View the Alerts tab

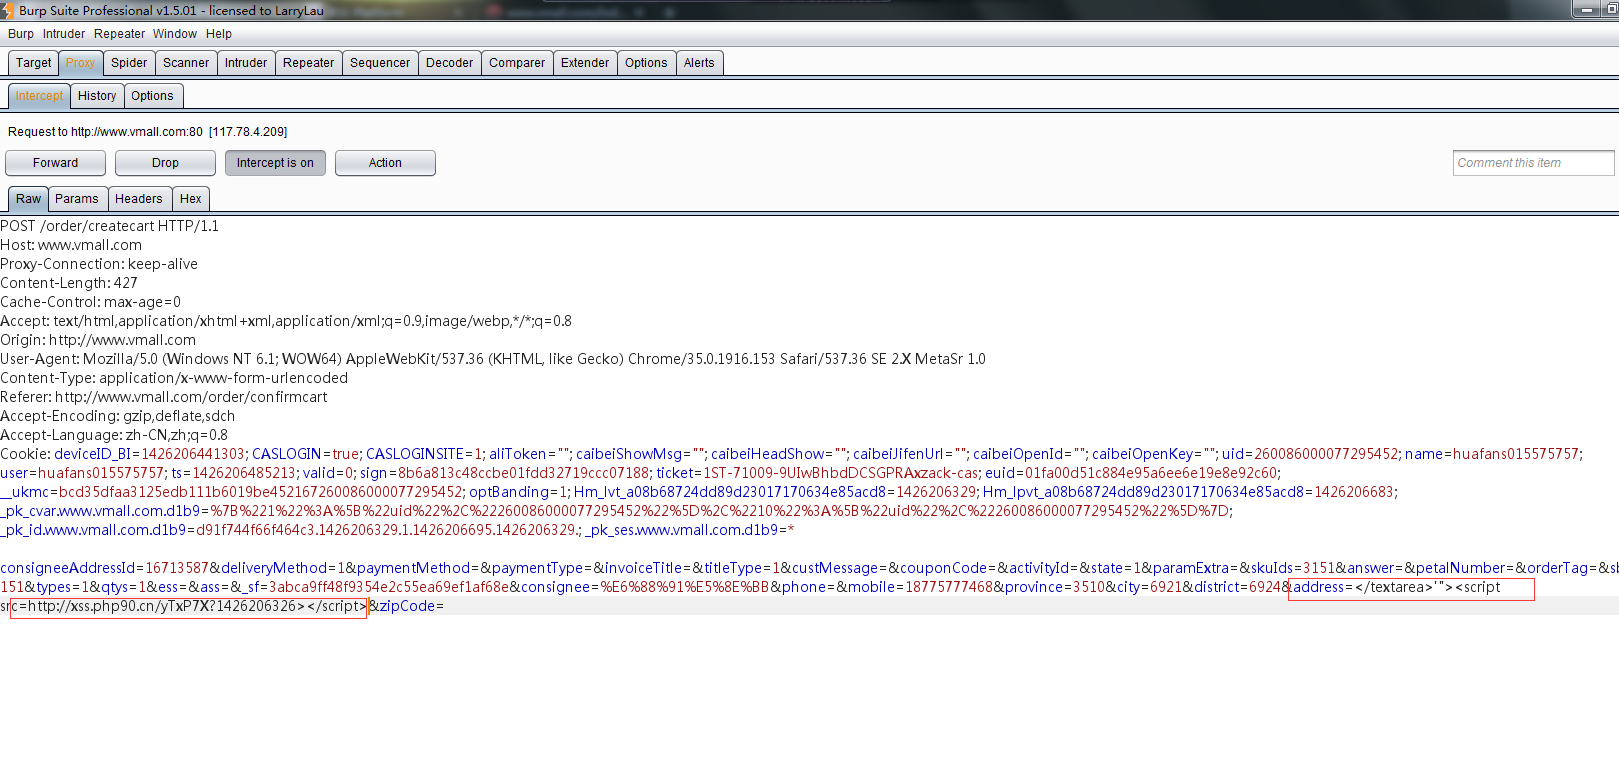pyautogui.click(x=699, y=63)
